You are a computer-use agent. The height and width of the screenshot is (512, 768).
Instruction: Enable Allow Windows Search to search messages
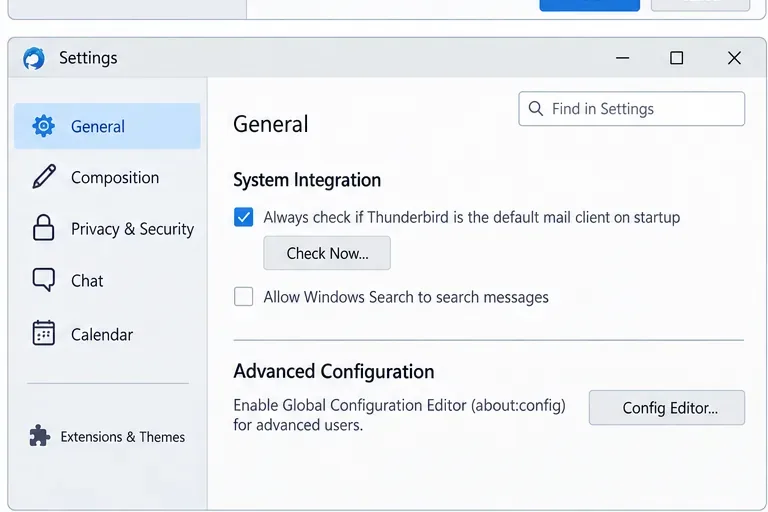click(x=243, y=296)
